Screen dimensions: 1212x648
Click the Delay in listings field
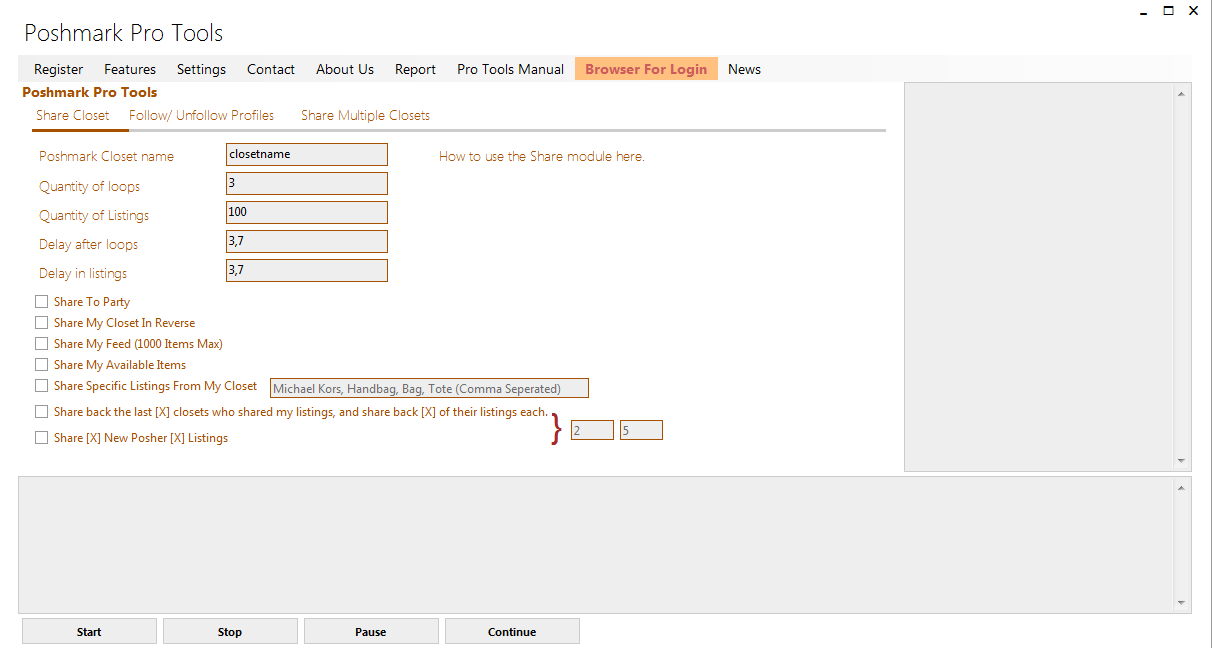click(x=307, y=270)
